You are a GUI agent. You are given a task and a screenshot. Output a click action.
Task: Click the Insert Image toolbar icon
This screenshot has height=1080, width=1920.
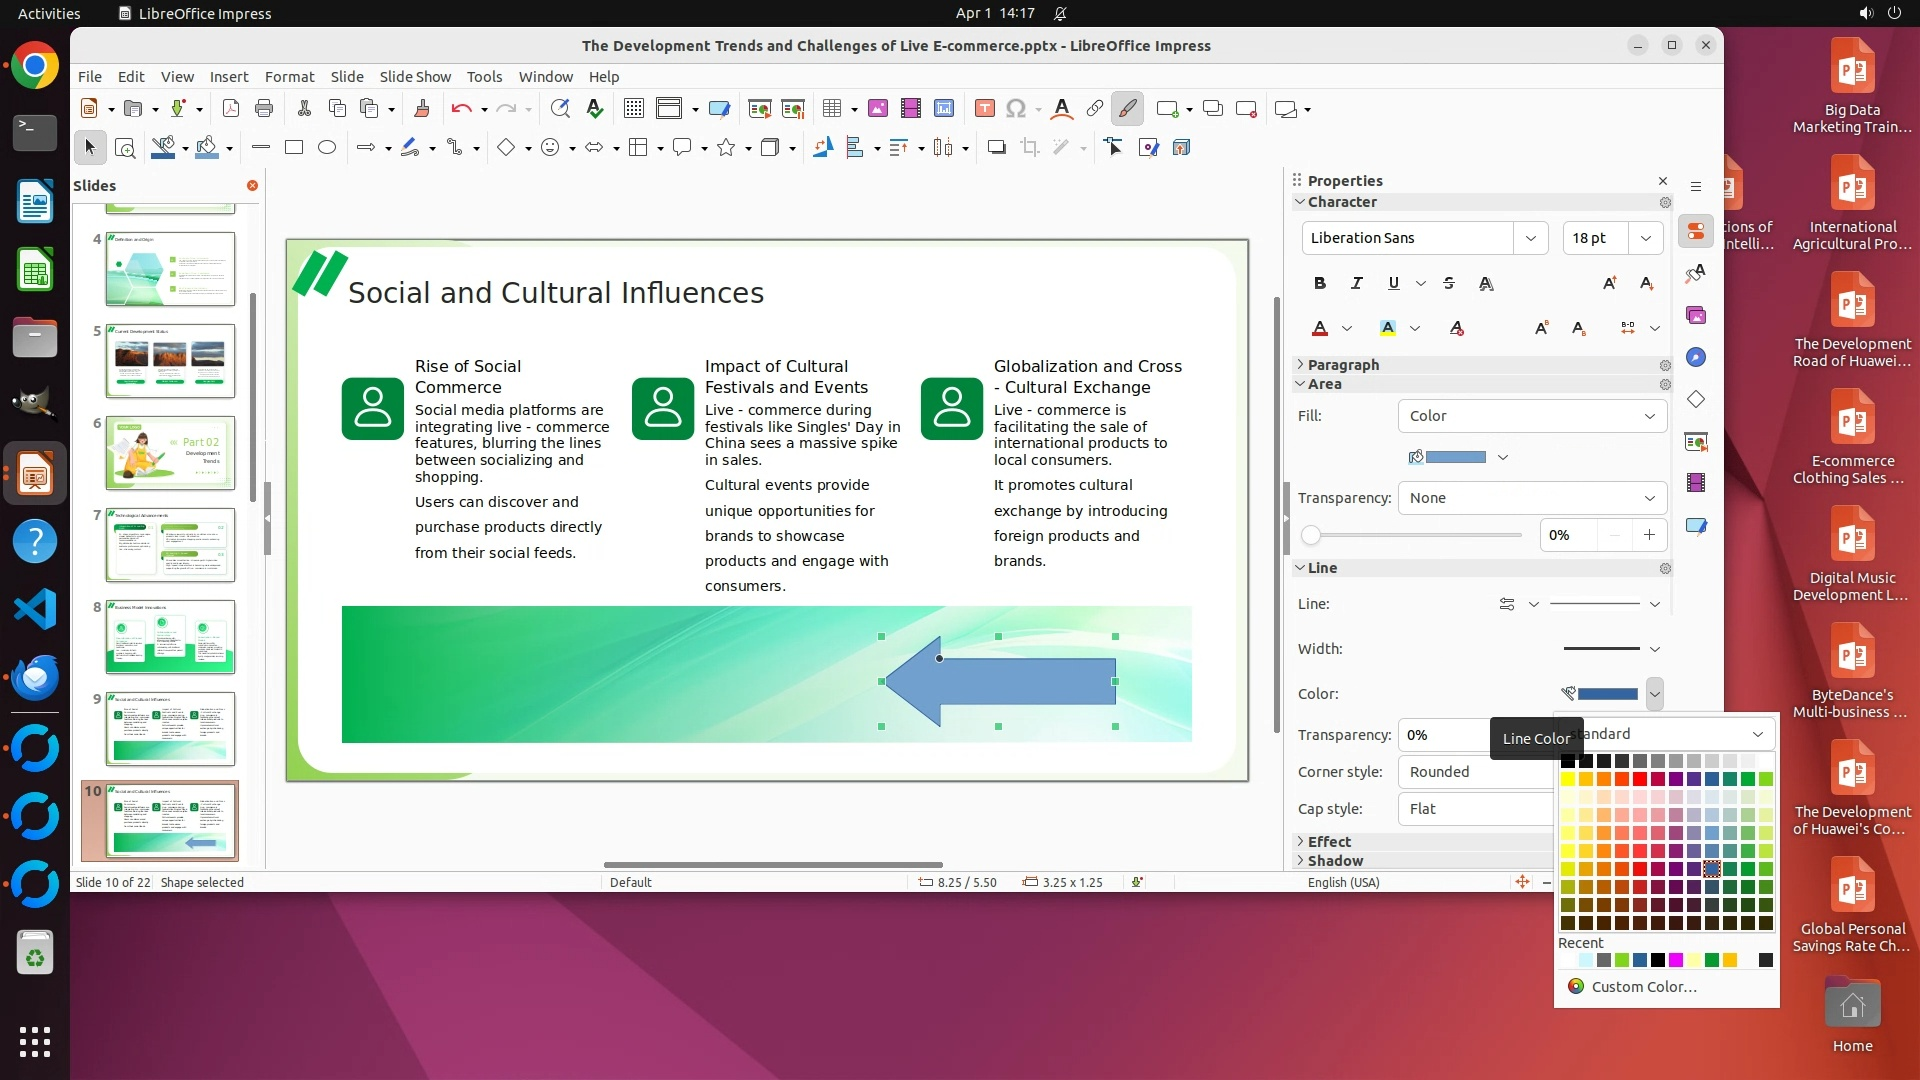pyautogui.click(x=877, y=109)
